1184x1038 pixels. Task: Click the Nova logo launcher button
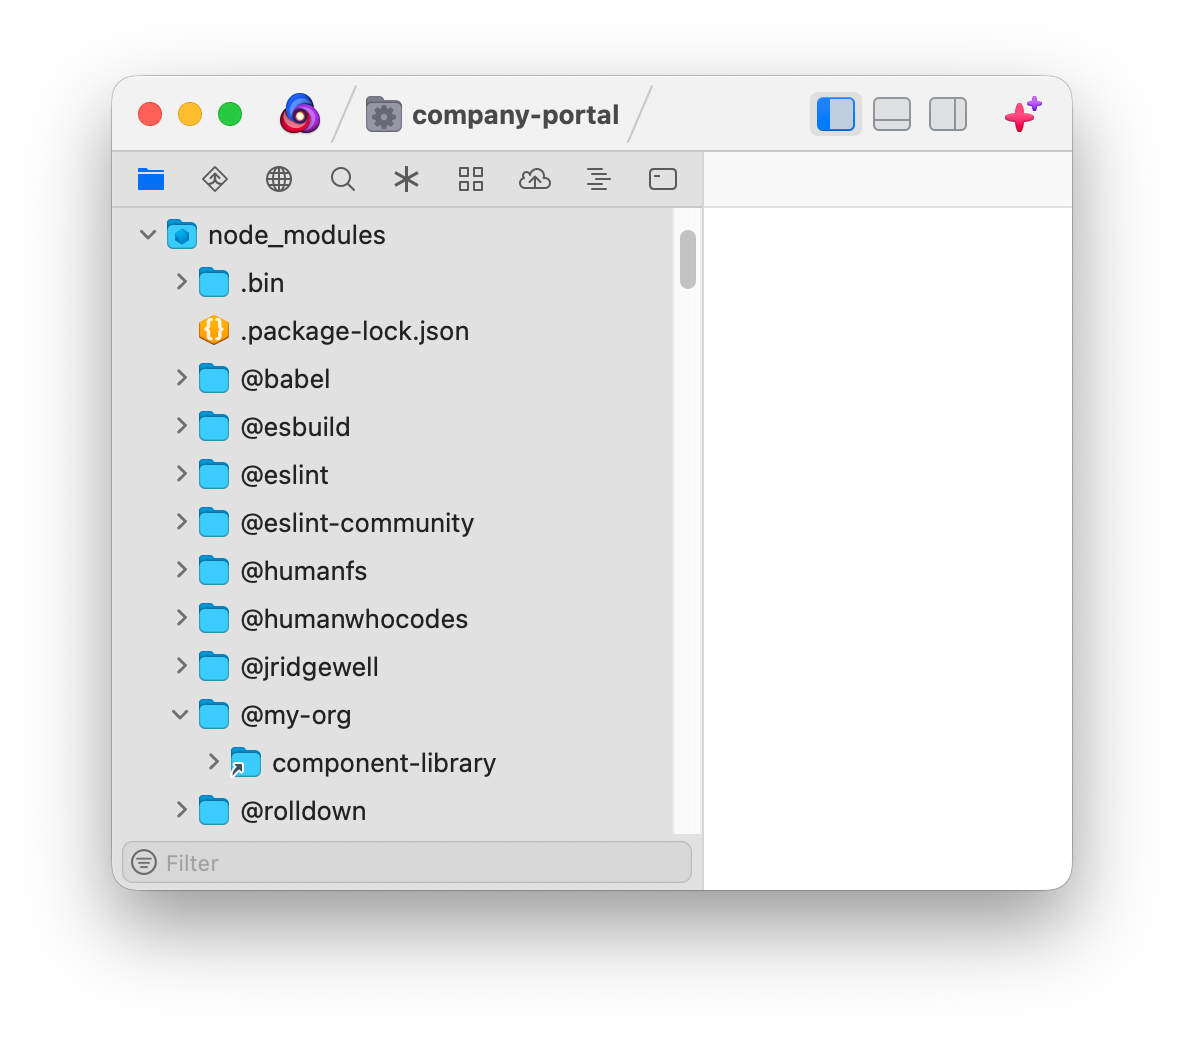[x=300, y=114]
